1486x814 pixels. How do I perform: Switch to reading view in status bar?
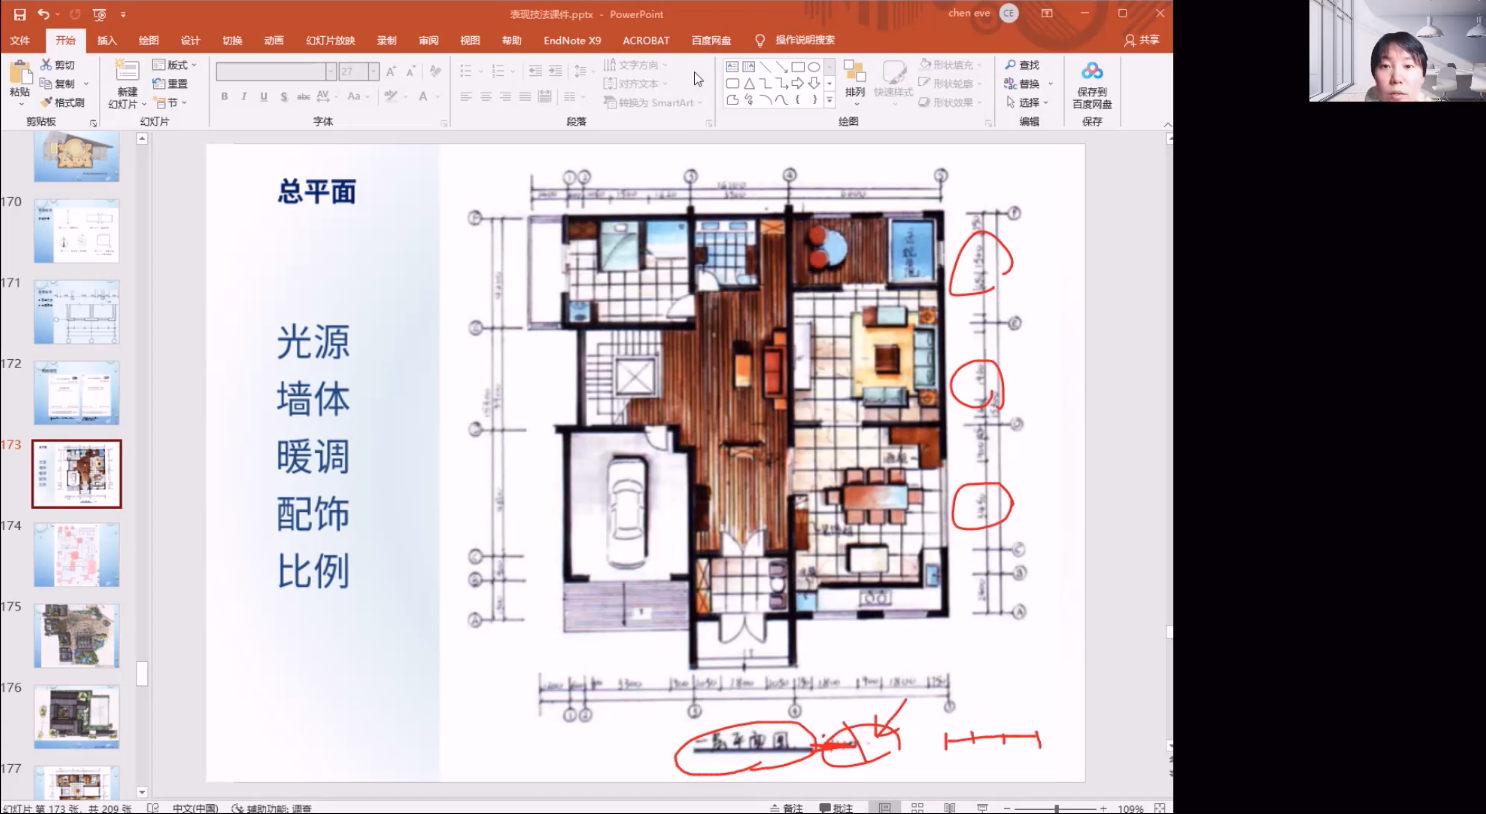click(x=949, y=807)
